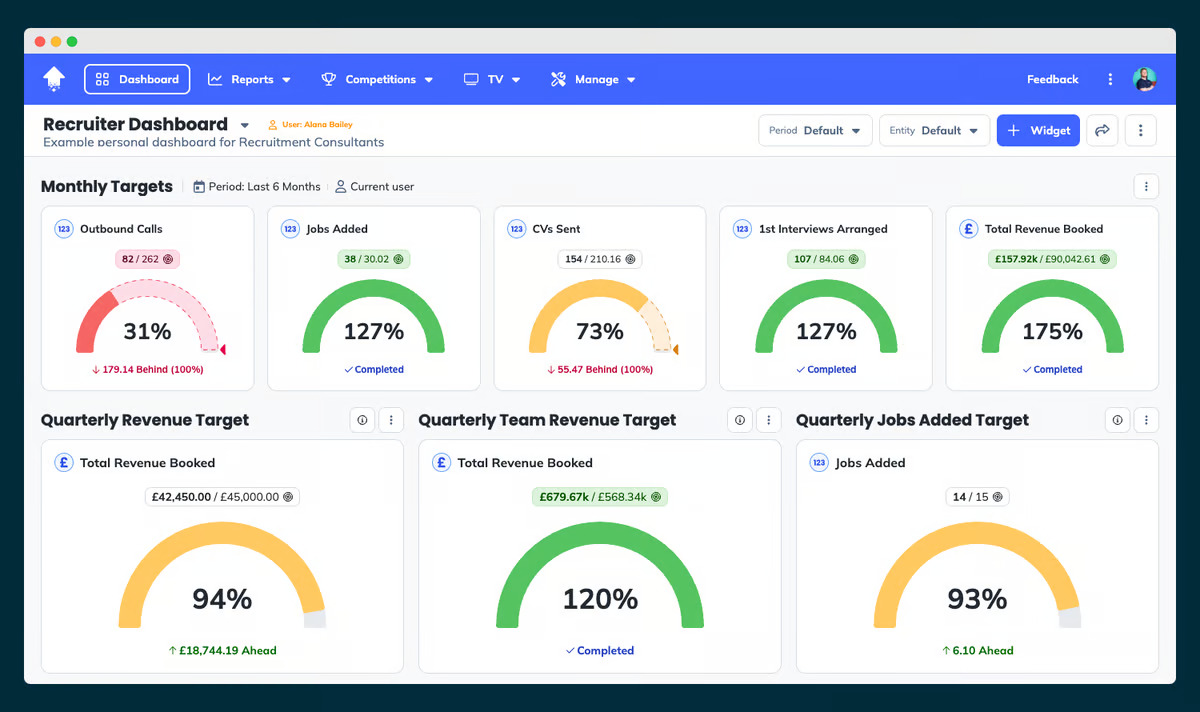Click the Feedback link
This screenshot has width=1200, height=712.
pos(1052,79)
